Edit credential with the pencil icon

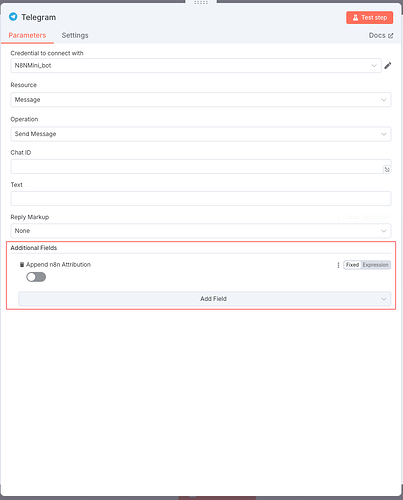(x=388, y=66)
